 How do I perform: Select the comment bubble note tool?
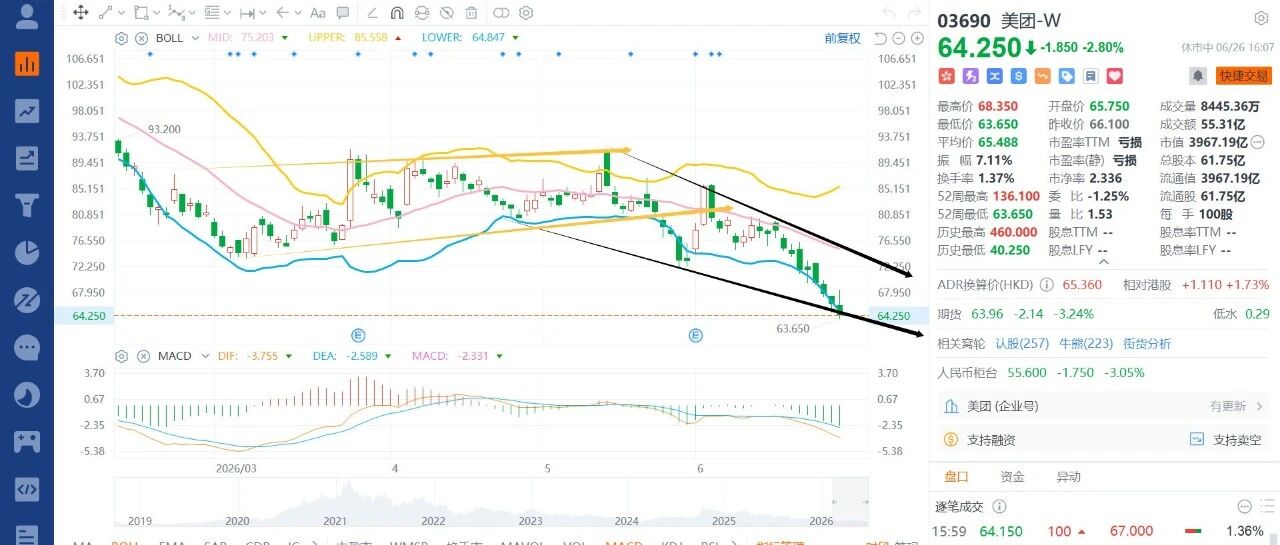point(344,13)
